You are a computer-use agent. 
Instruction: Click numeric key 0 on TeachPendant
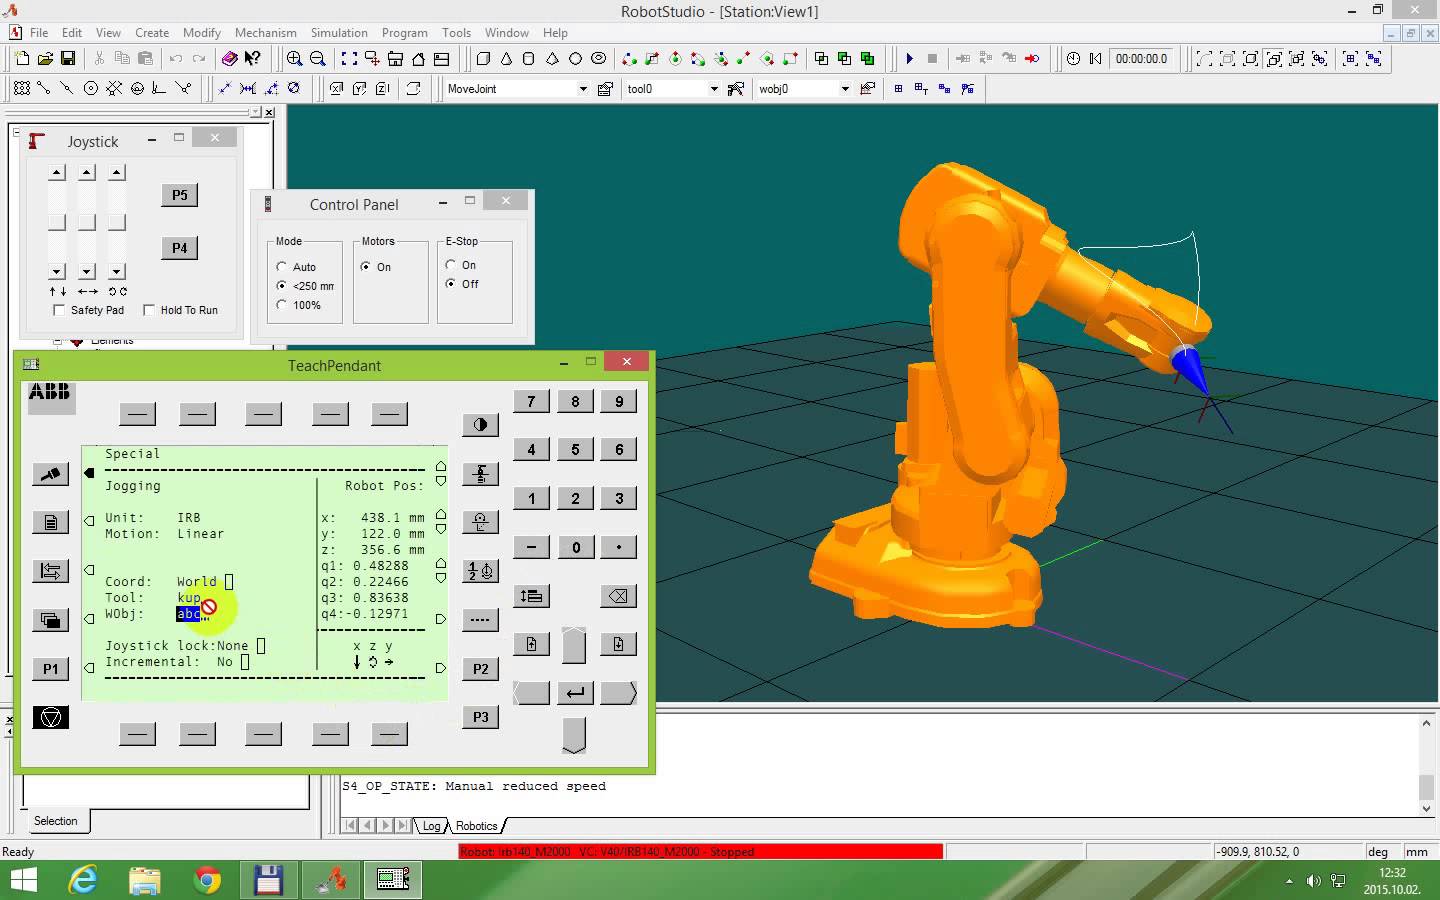(x=575, y=547)
